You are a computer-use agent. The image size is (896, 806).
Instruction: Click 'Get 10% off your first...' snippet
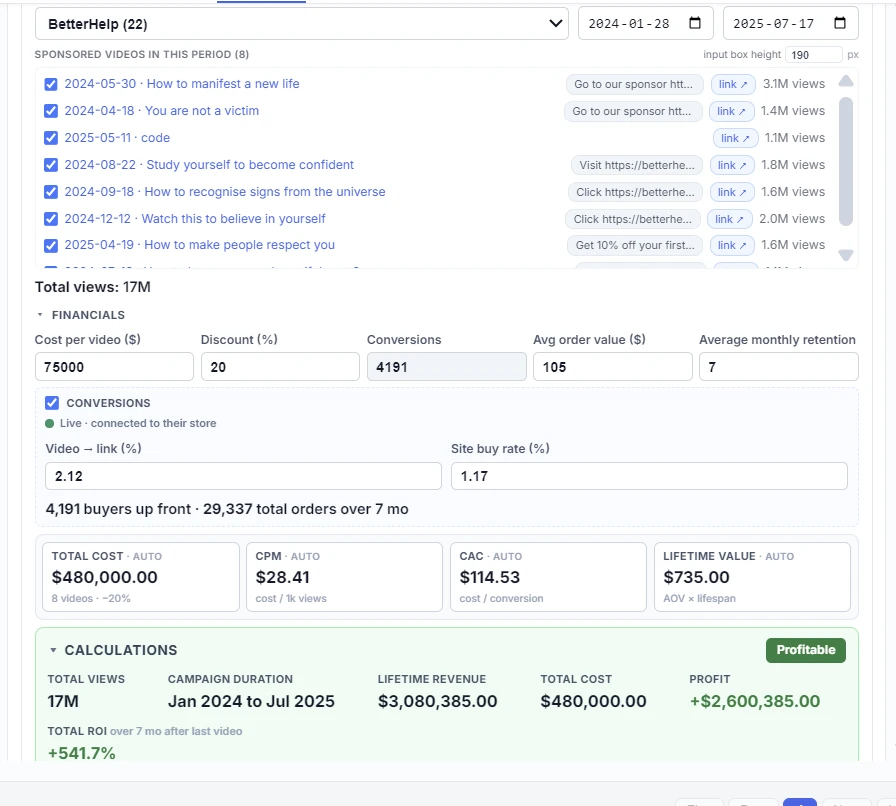click(x=635, y=245)
